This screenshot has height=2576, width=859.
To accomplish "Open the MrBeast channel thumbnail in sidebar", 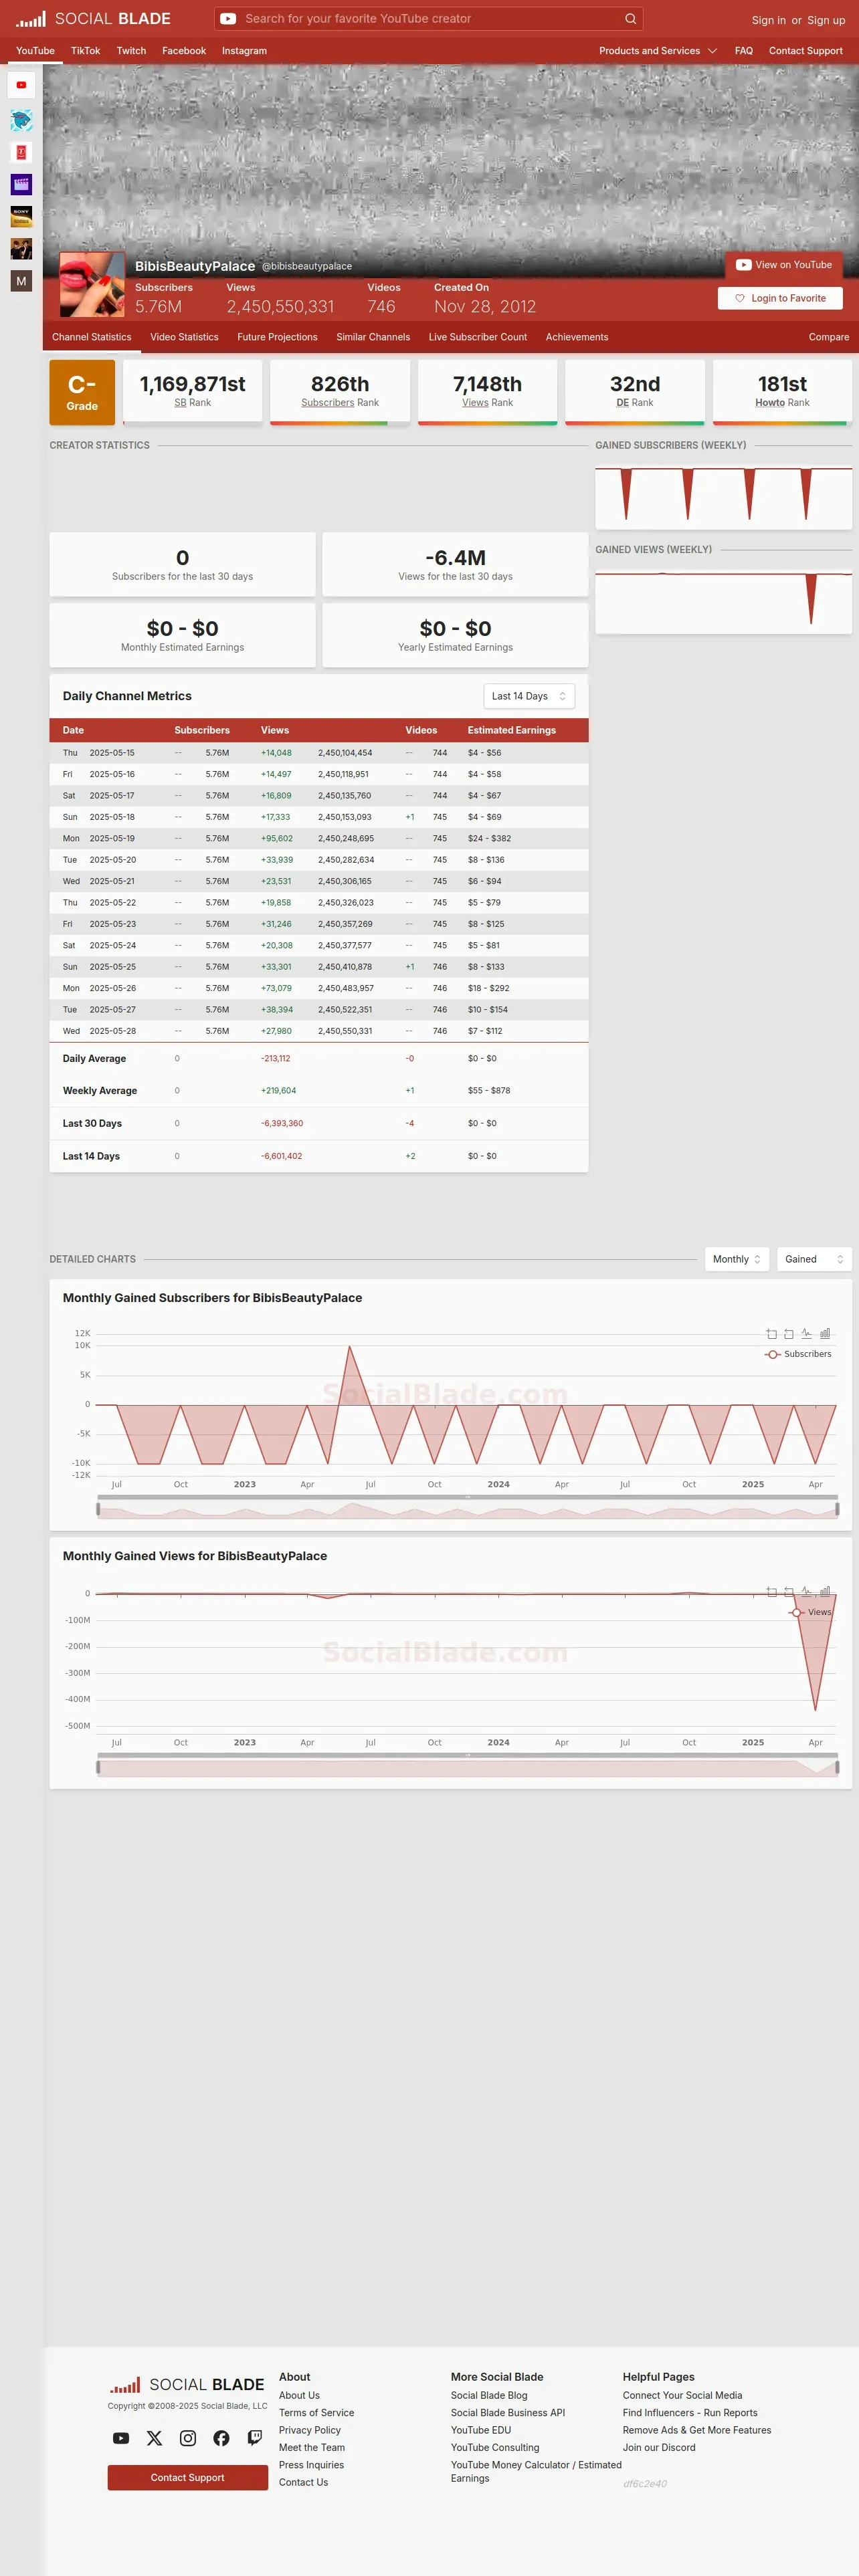I will (x=21, y=120).
